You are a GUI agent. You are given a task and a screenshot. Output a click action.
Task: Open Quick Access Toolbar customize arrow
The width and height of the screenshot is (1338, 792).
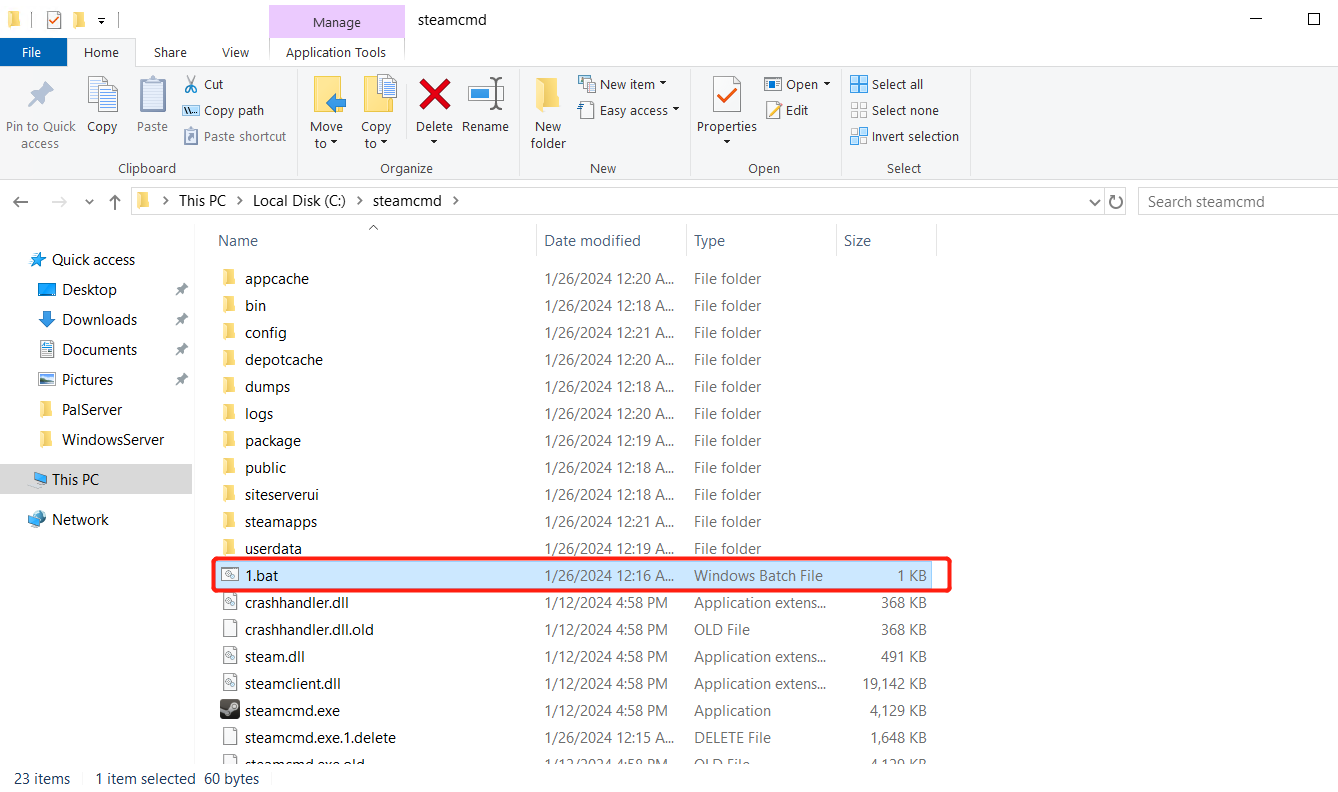[101, 20]
